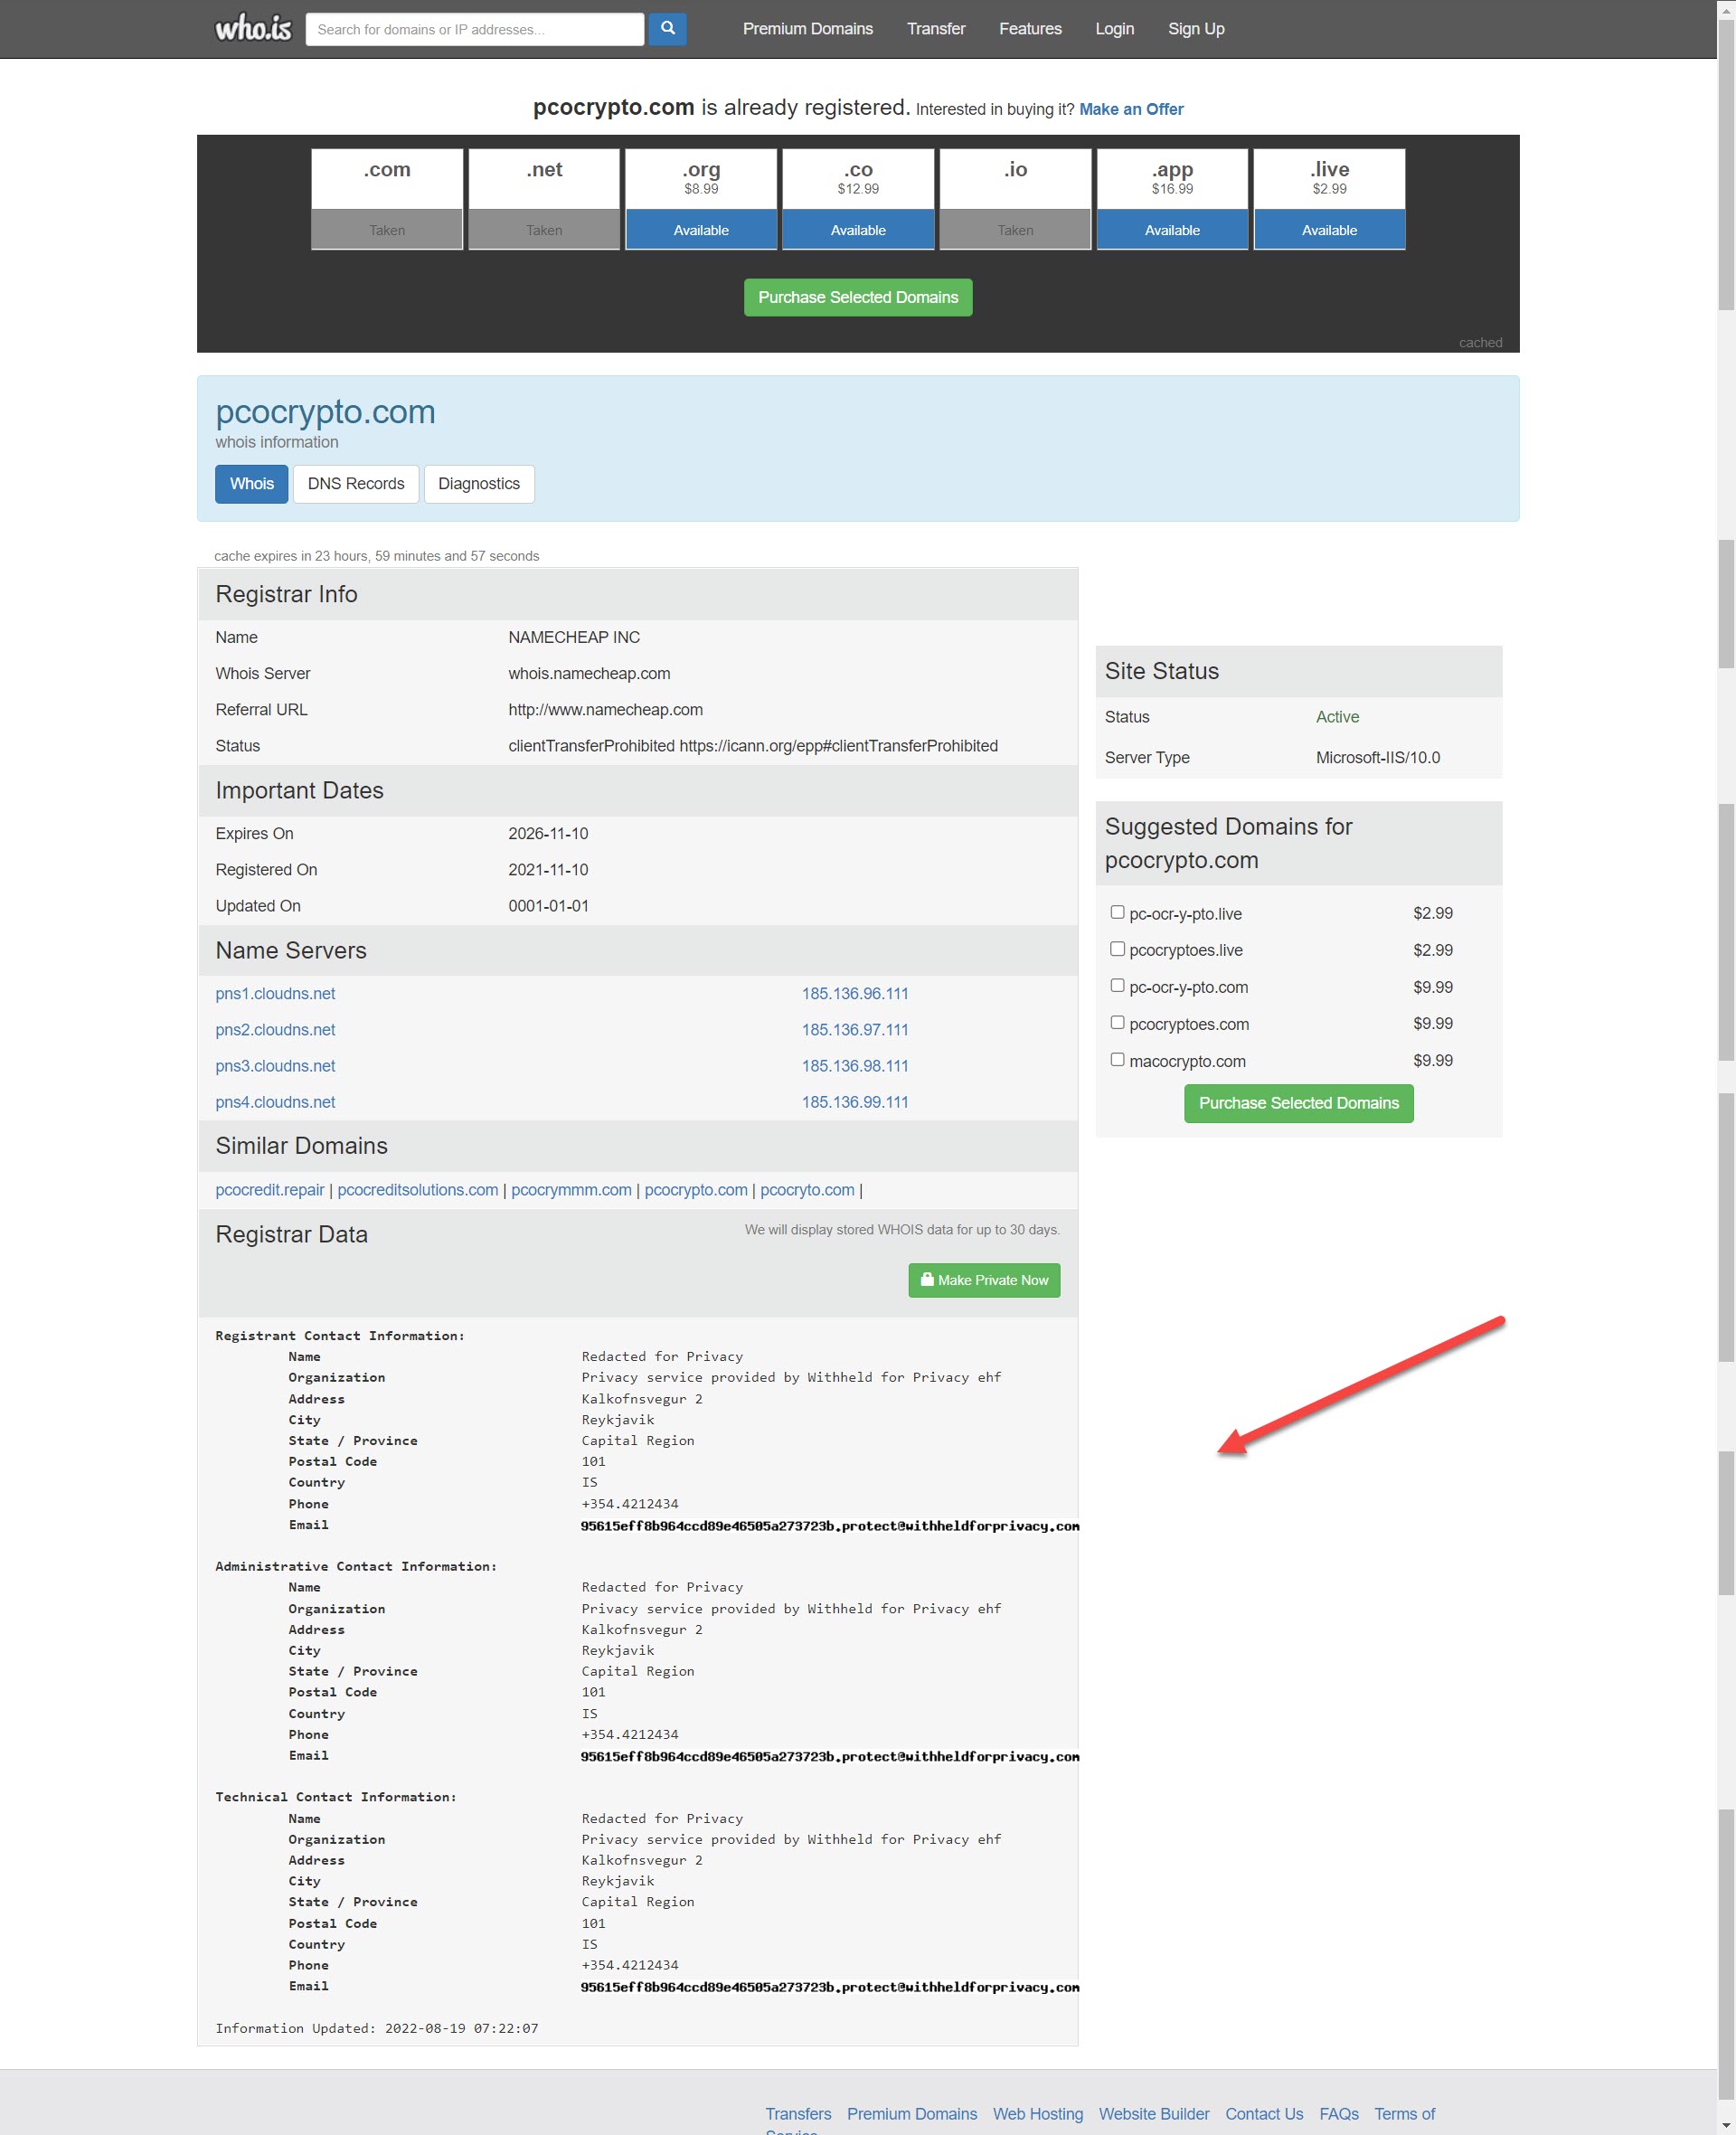The height and width of the screenshot is (2135, 1736).
Task: Switch to the Whois tab
Action: (x=251, y=484)
